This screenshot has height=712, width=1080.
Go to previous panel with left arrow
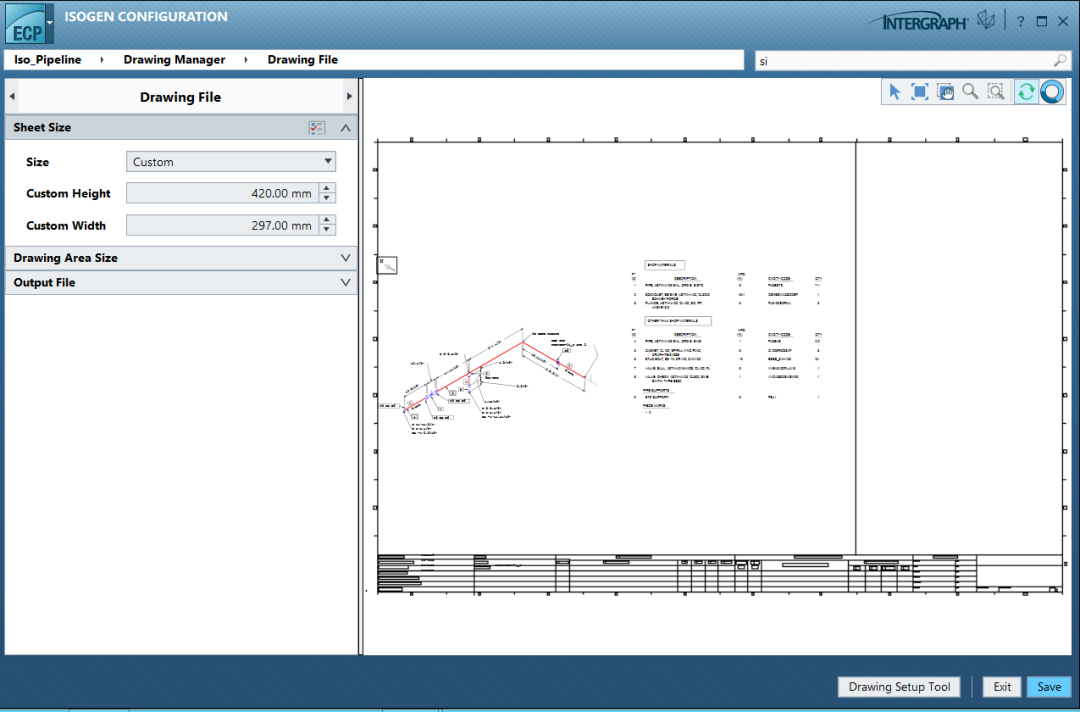12,96
